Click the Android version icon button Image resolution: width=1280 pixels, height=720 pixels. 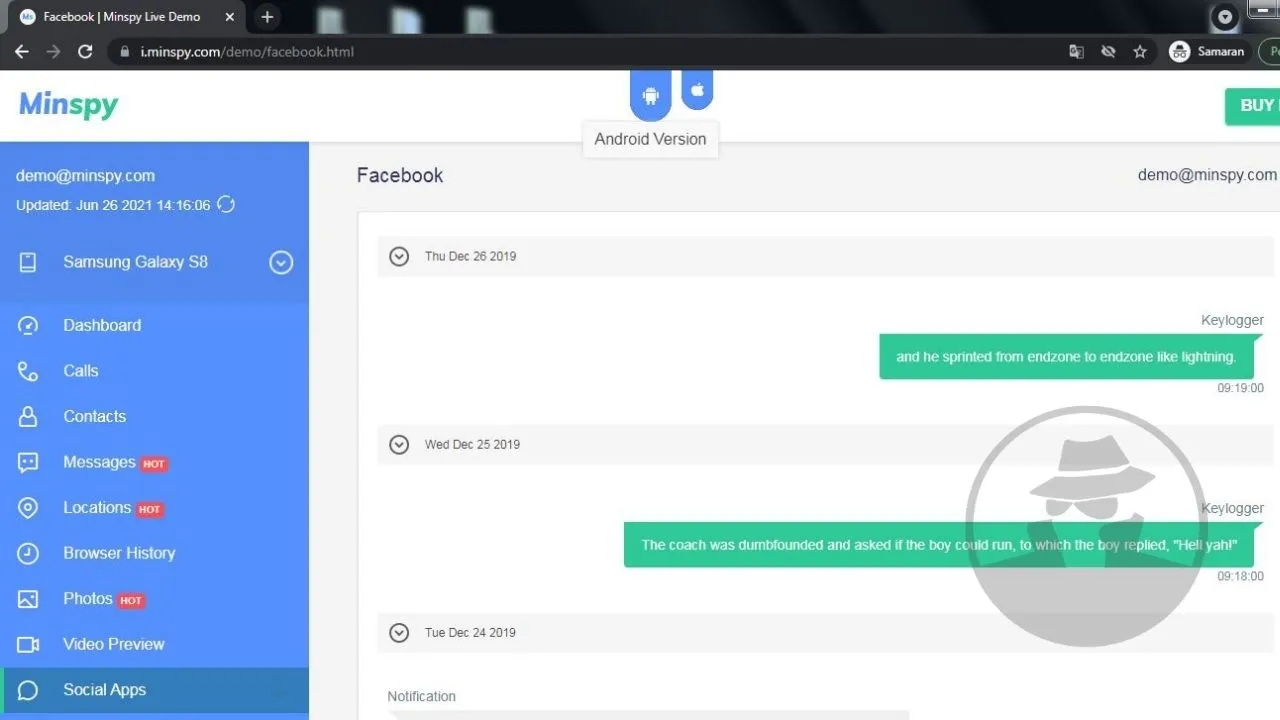(651, 96)
